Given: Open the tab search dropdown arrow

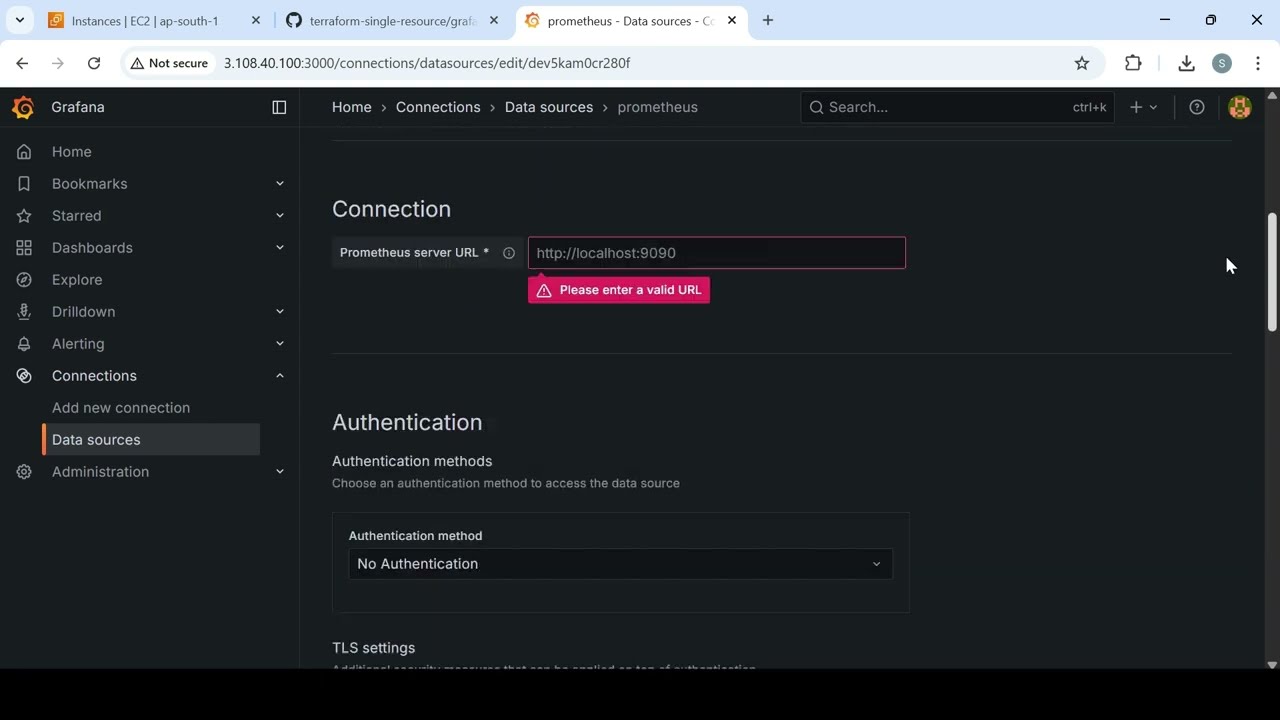Looking at the screenshot, I should [x=19, y=20].
